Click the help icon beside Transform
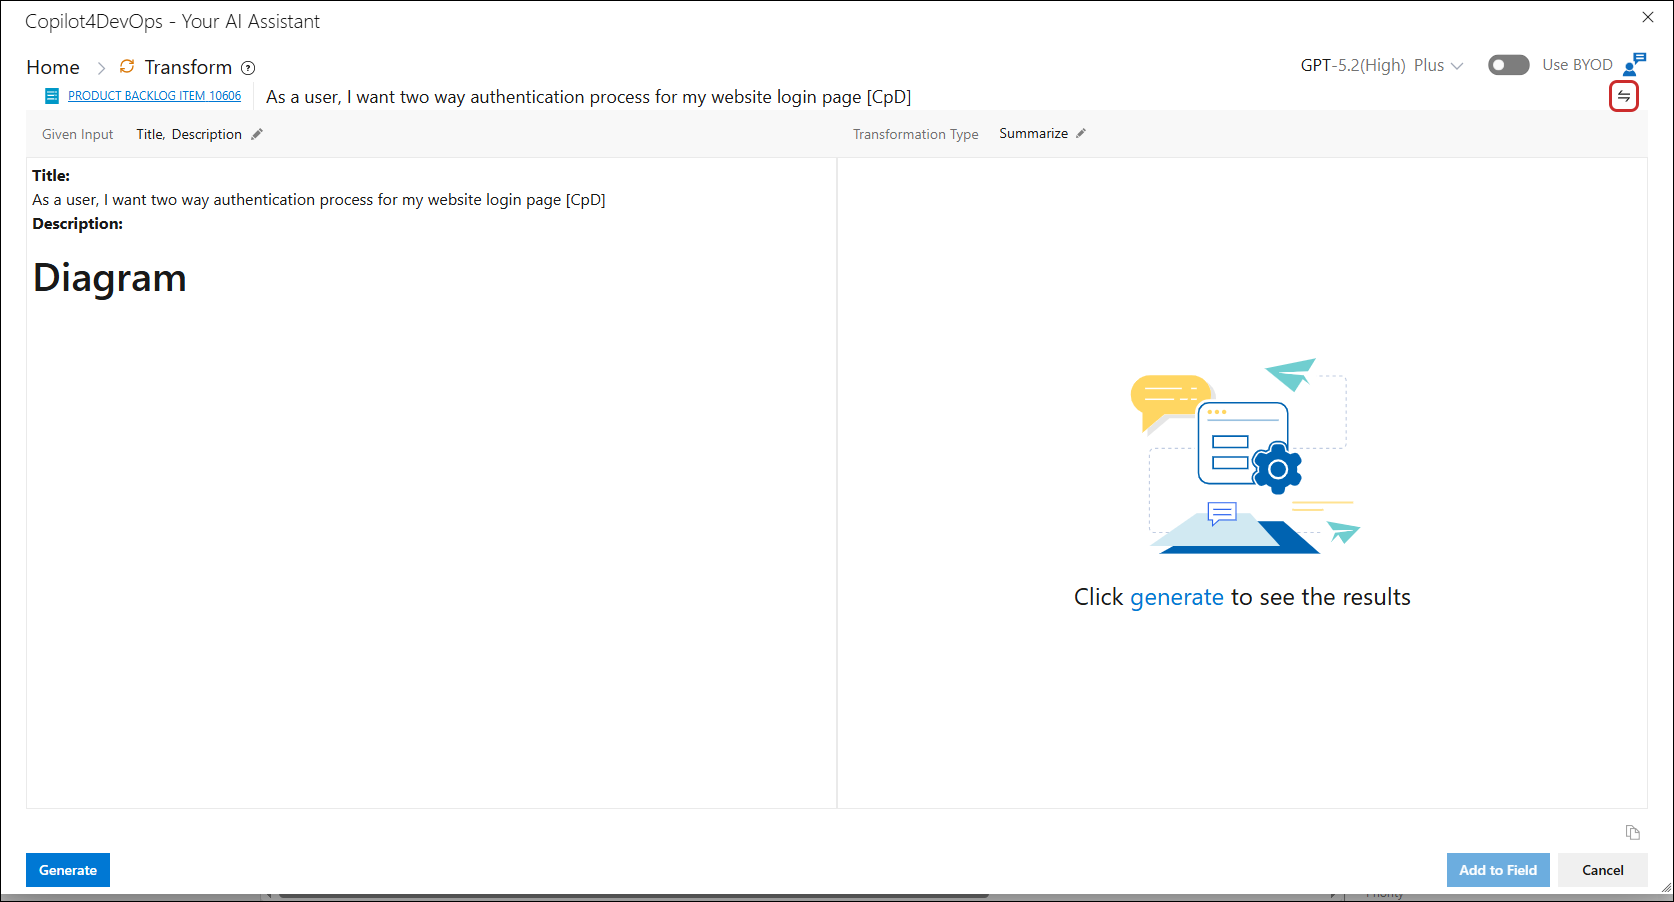The height and width of the screenshot is (902, 1674). click(248, 68)
